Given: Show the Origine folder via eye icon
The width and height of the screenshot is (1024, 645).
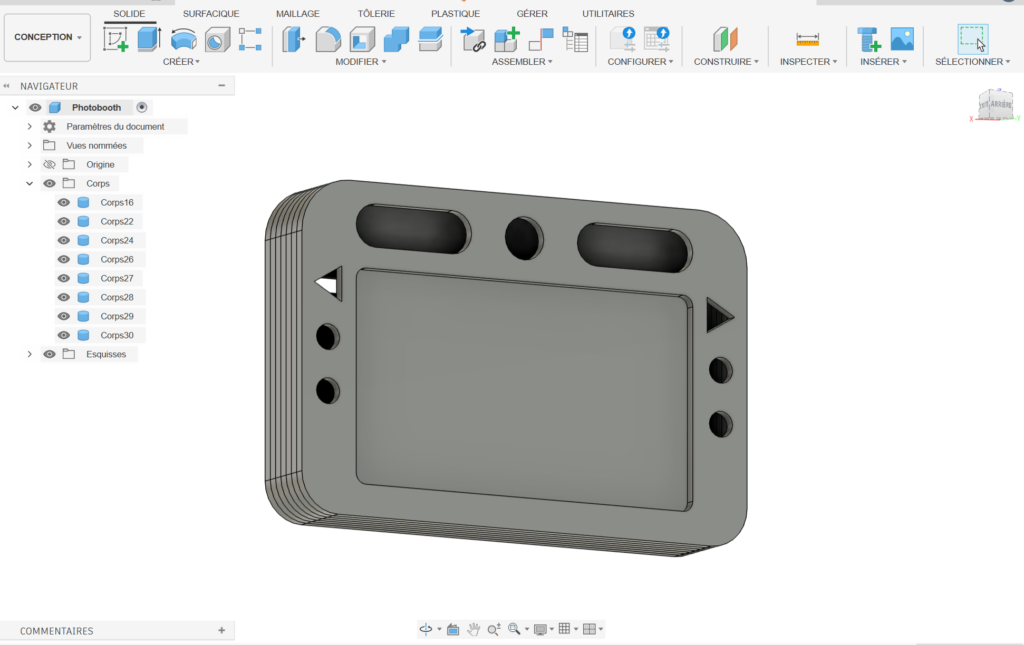Looking at the screenshot, I should [49, 165].
